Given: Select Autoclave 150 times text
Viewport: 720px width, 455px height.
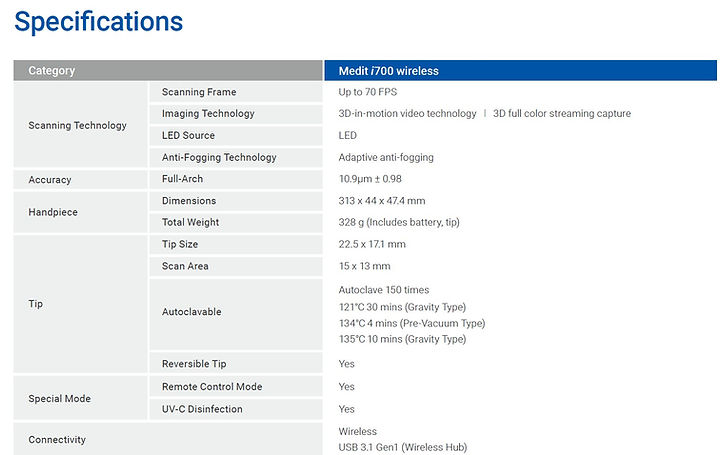Looking at the screenshot, I should coord(384,290).
